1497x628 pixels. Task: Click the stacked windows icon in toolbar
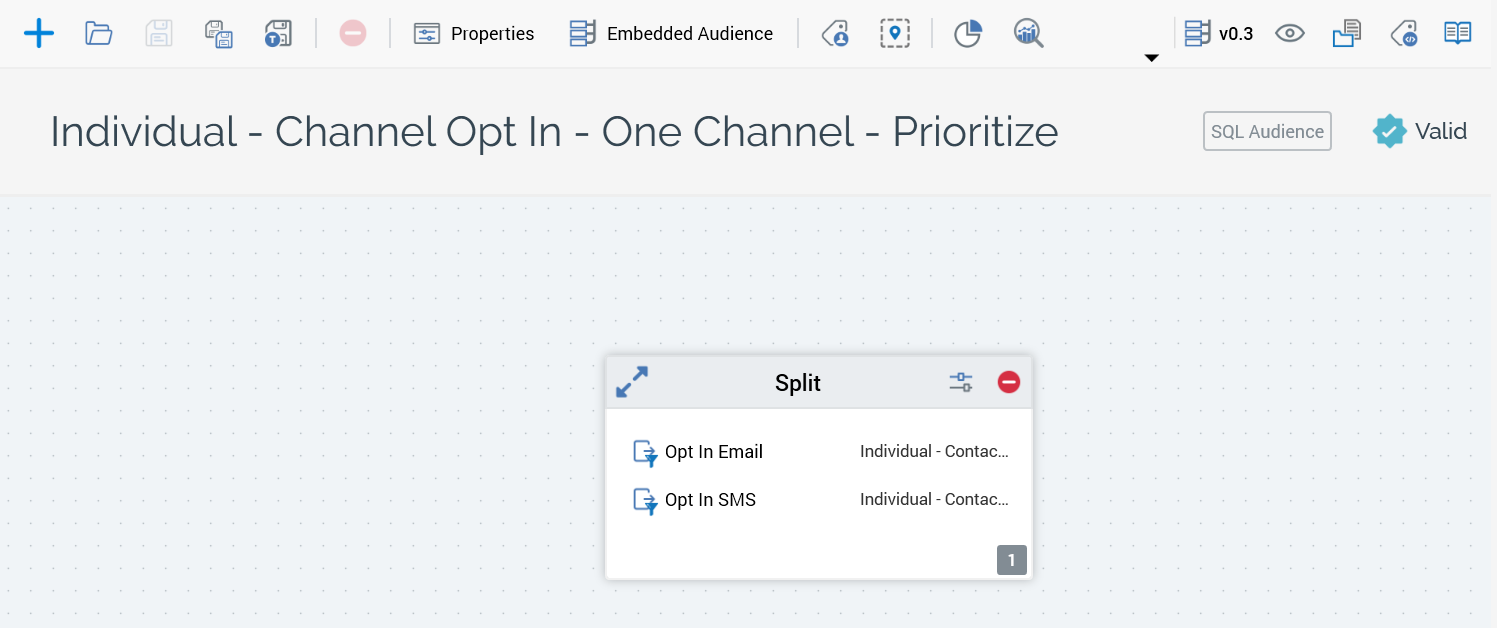click(1347, 33)
